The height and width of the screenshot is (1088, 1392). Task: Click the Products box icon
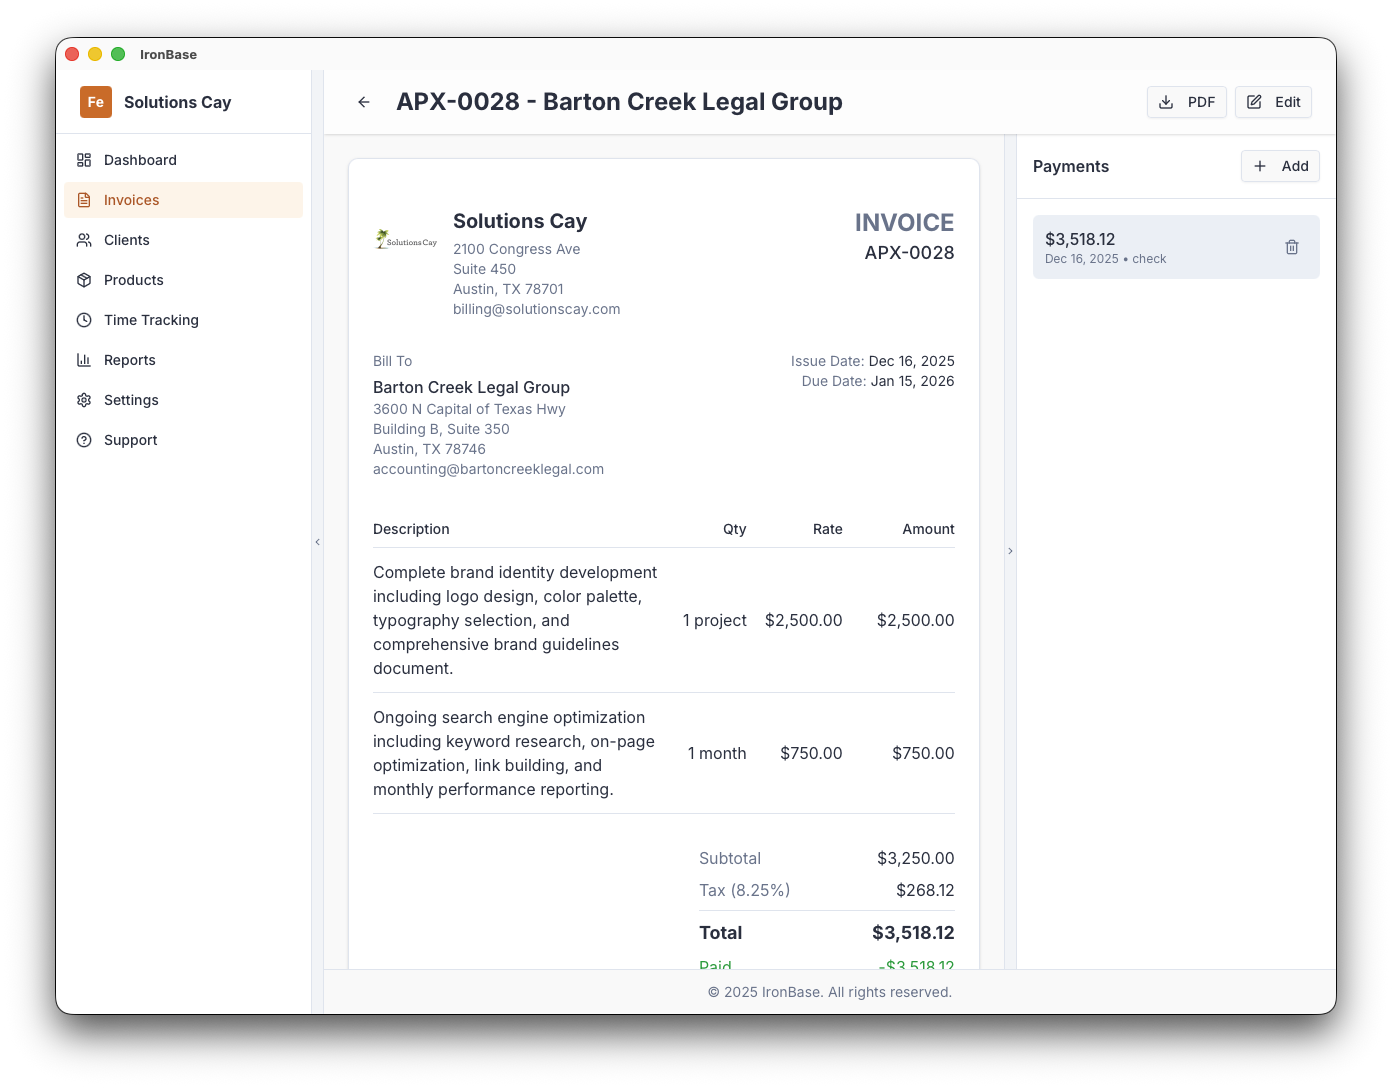pos(84,280)
